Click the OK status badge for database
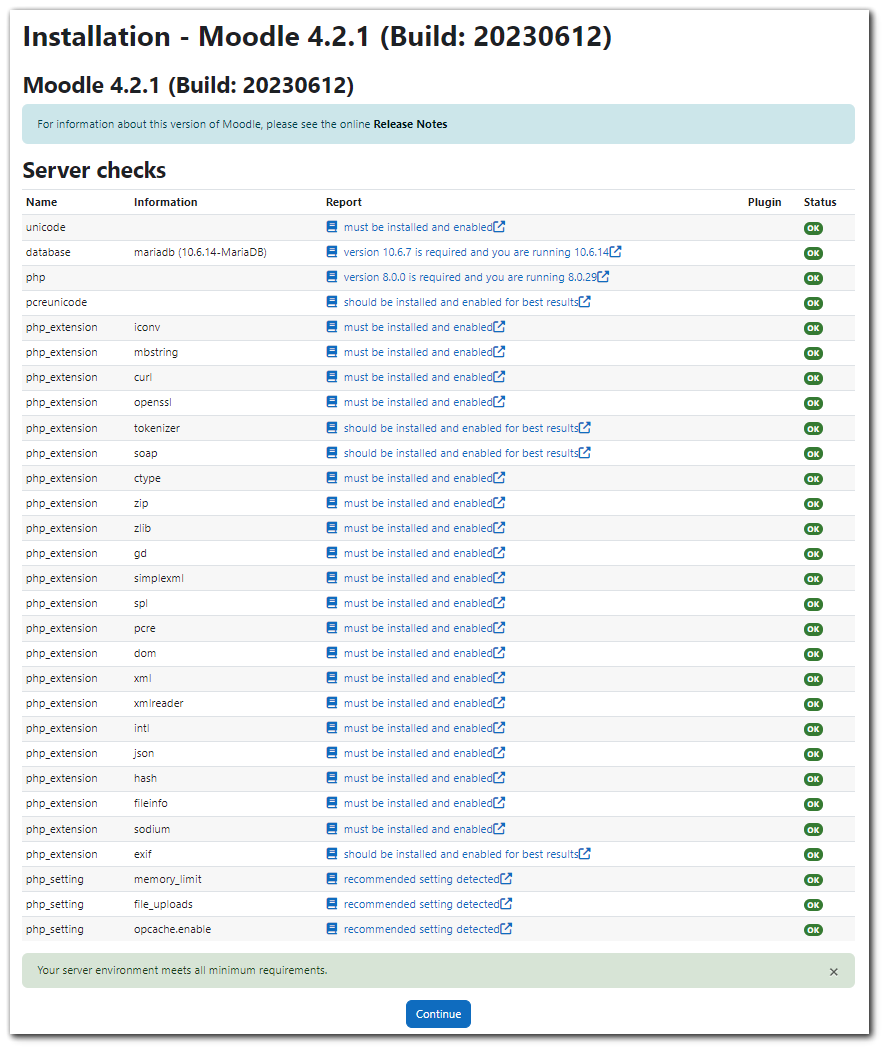887x1052 pixels. (x=813, y=253)
